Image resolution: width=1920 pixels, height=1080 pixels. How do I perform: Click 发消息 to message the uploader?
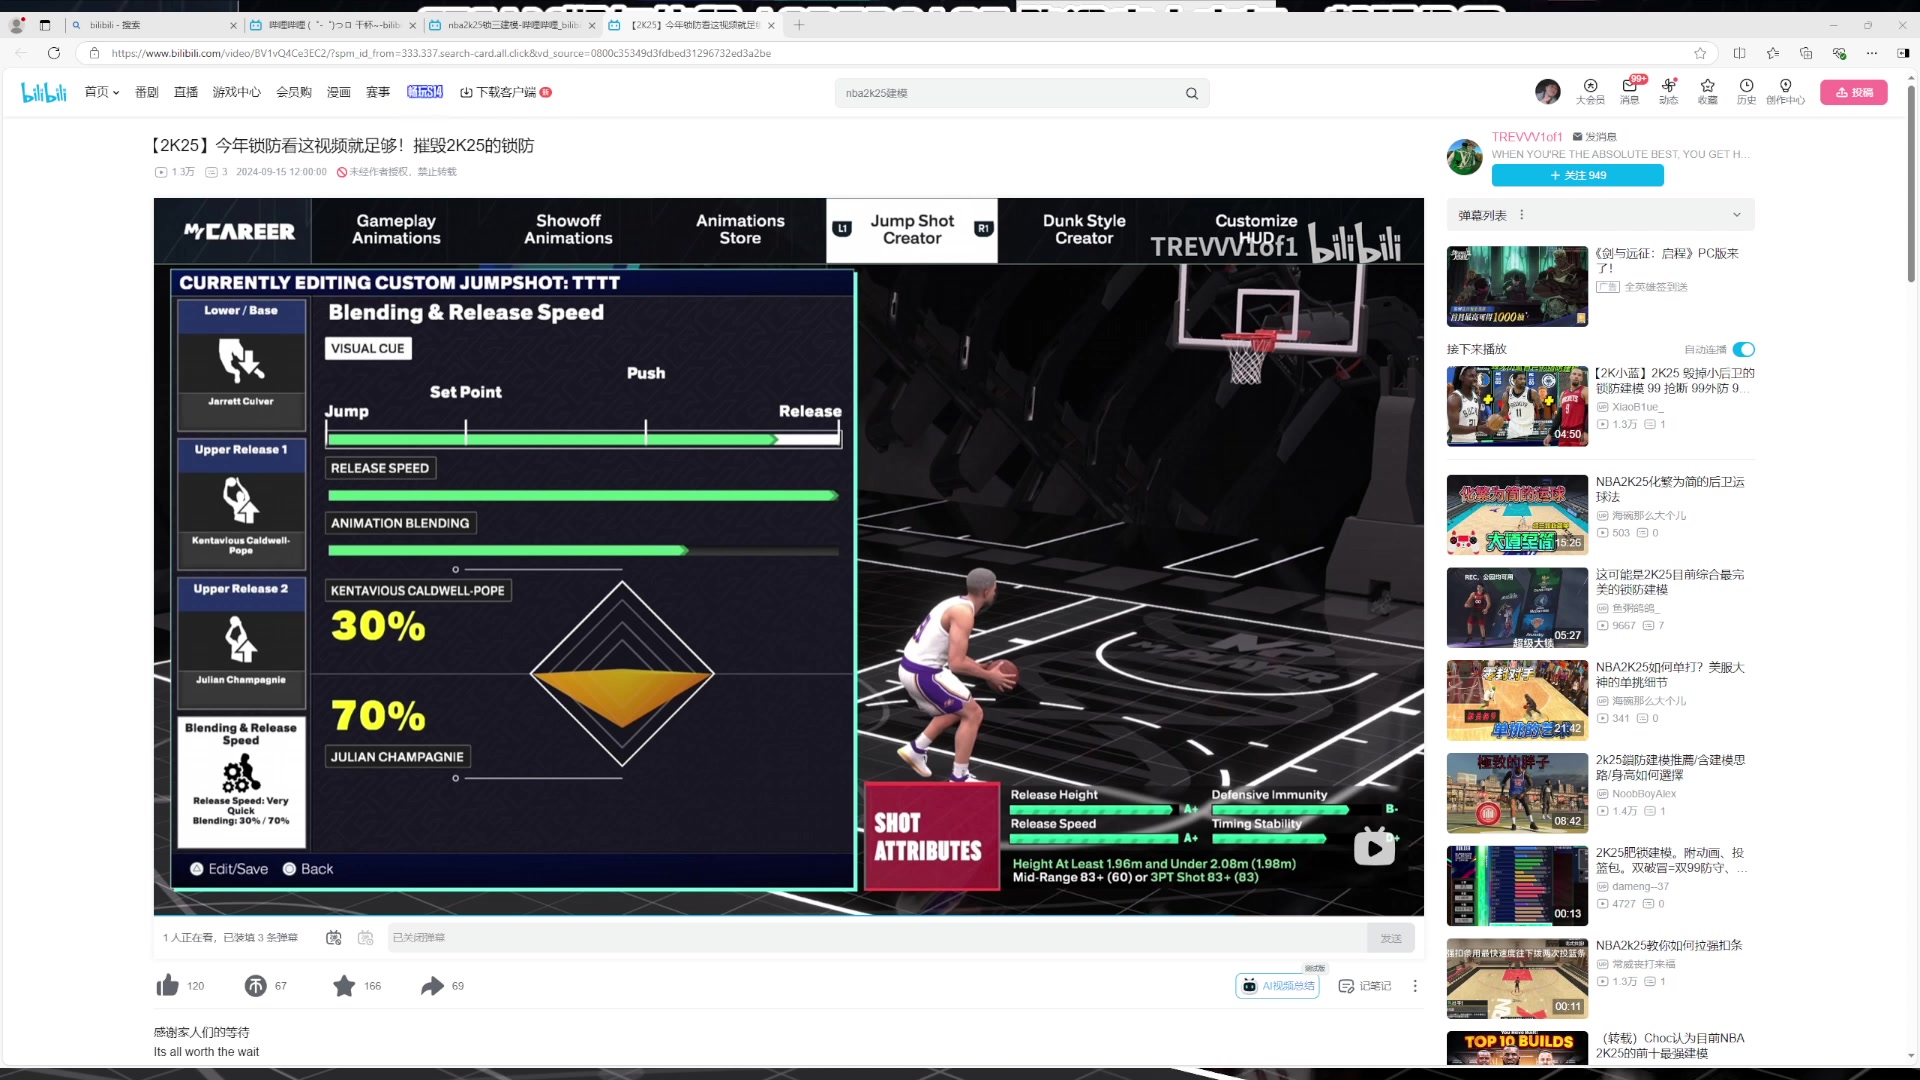(x=1594, y=137)
